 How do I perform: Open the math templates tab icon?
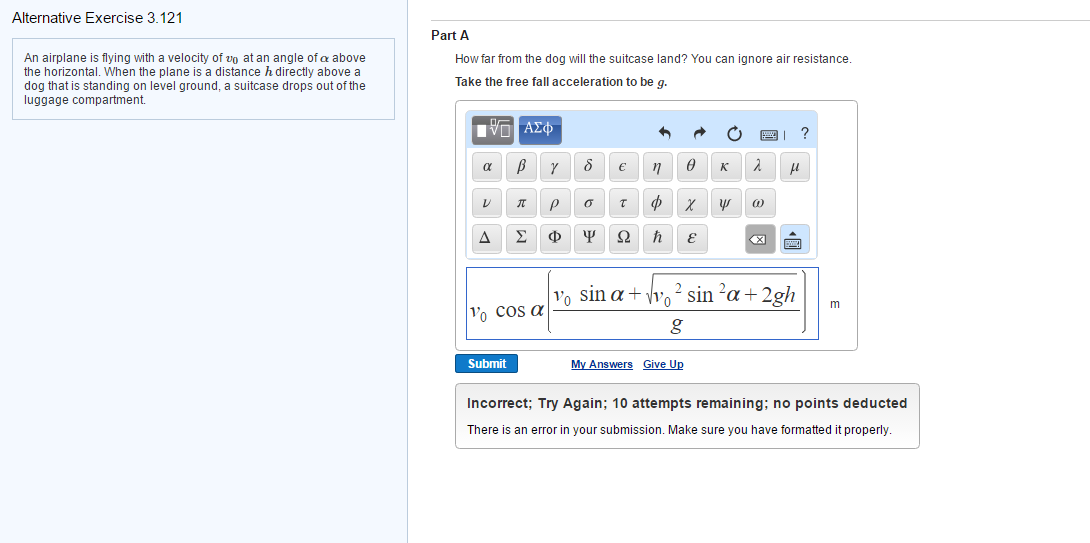(x=493, y=130)
